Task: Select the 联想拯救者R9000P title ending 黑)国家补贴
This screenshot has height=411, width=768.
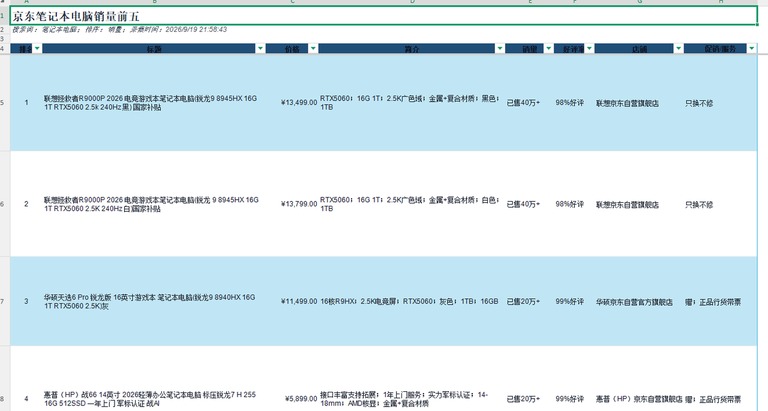Action: pyautogui.click(x=154, y=102)
